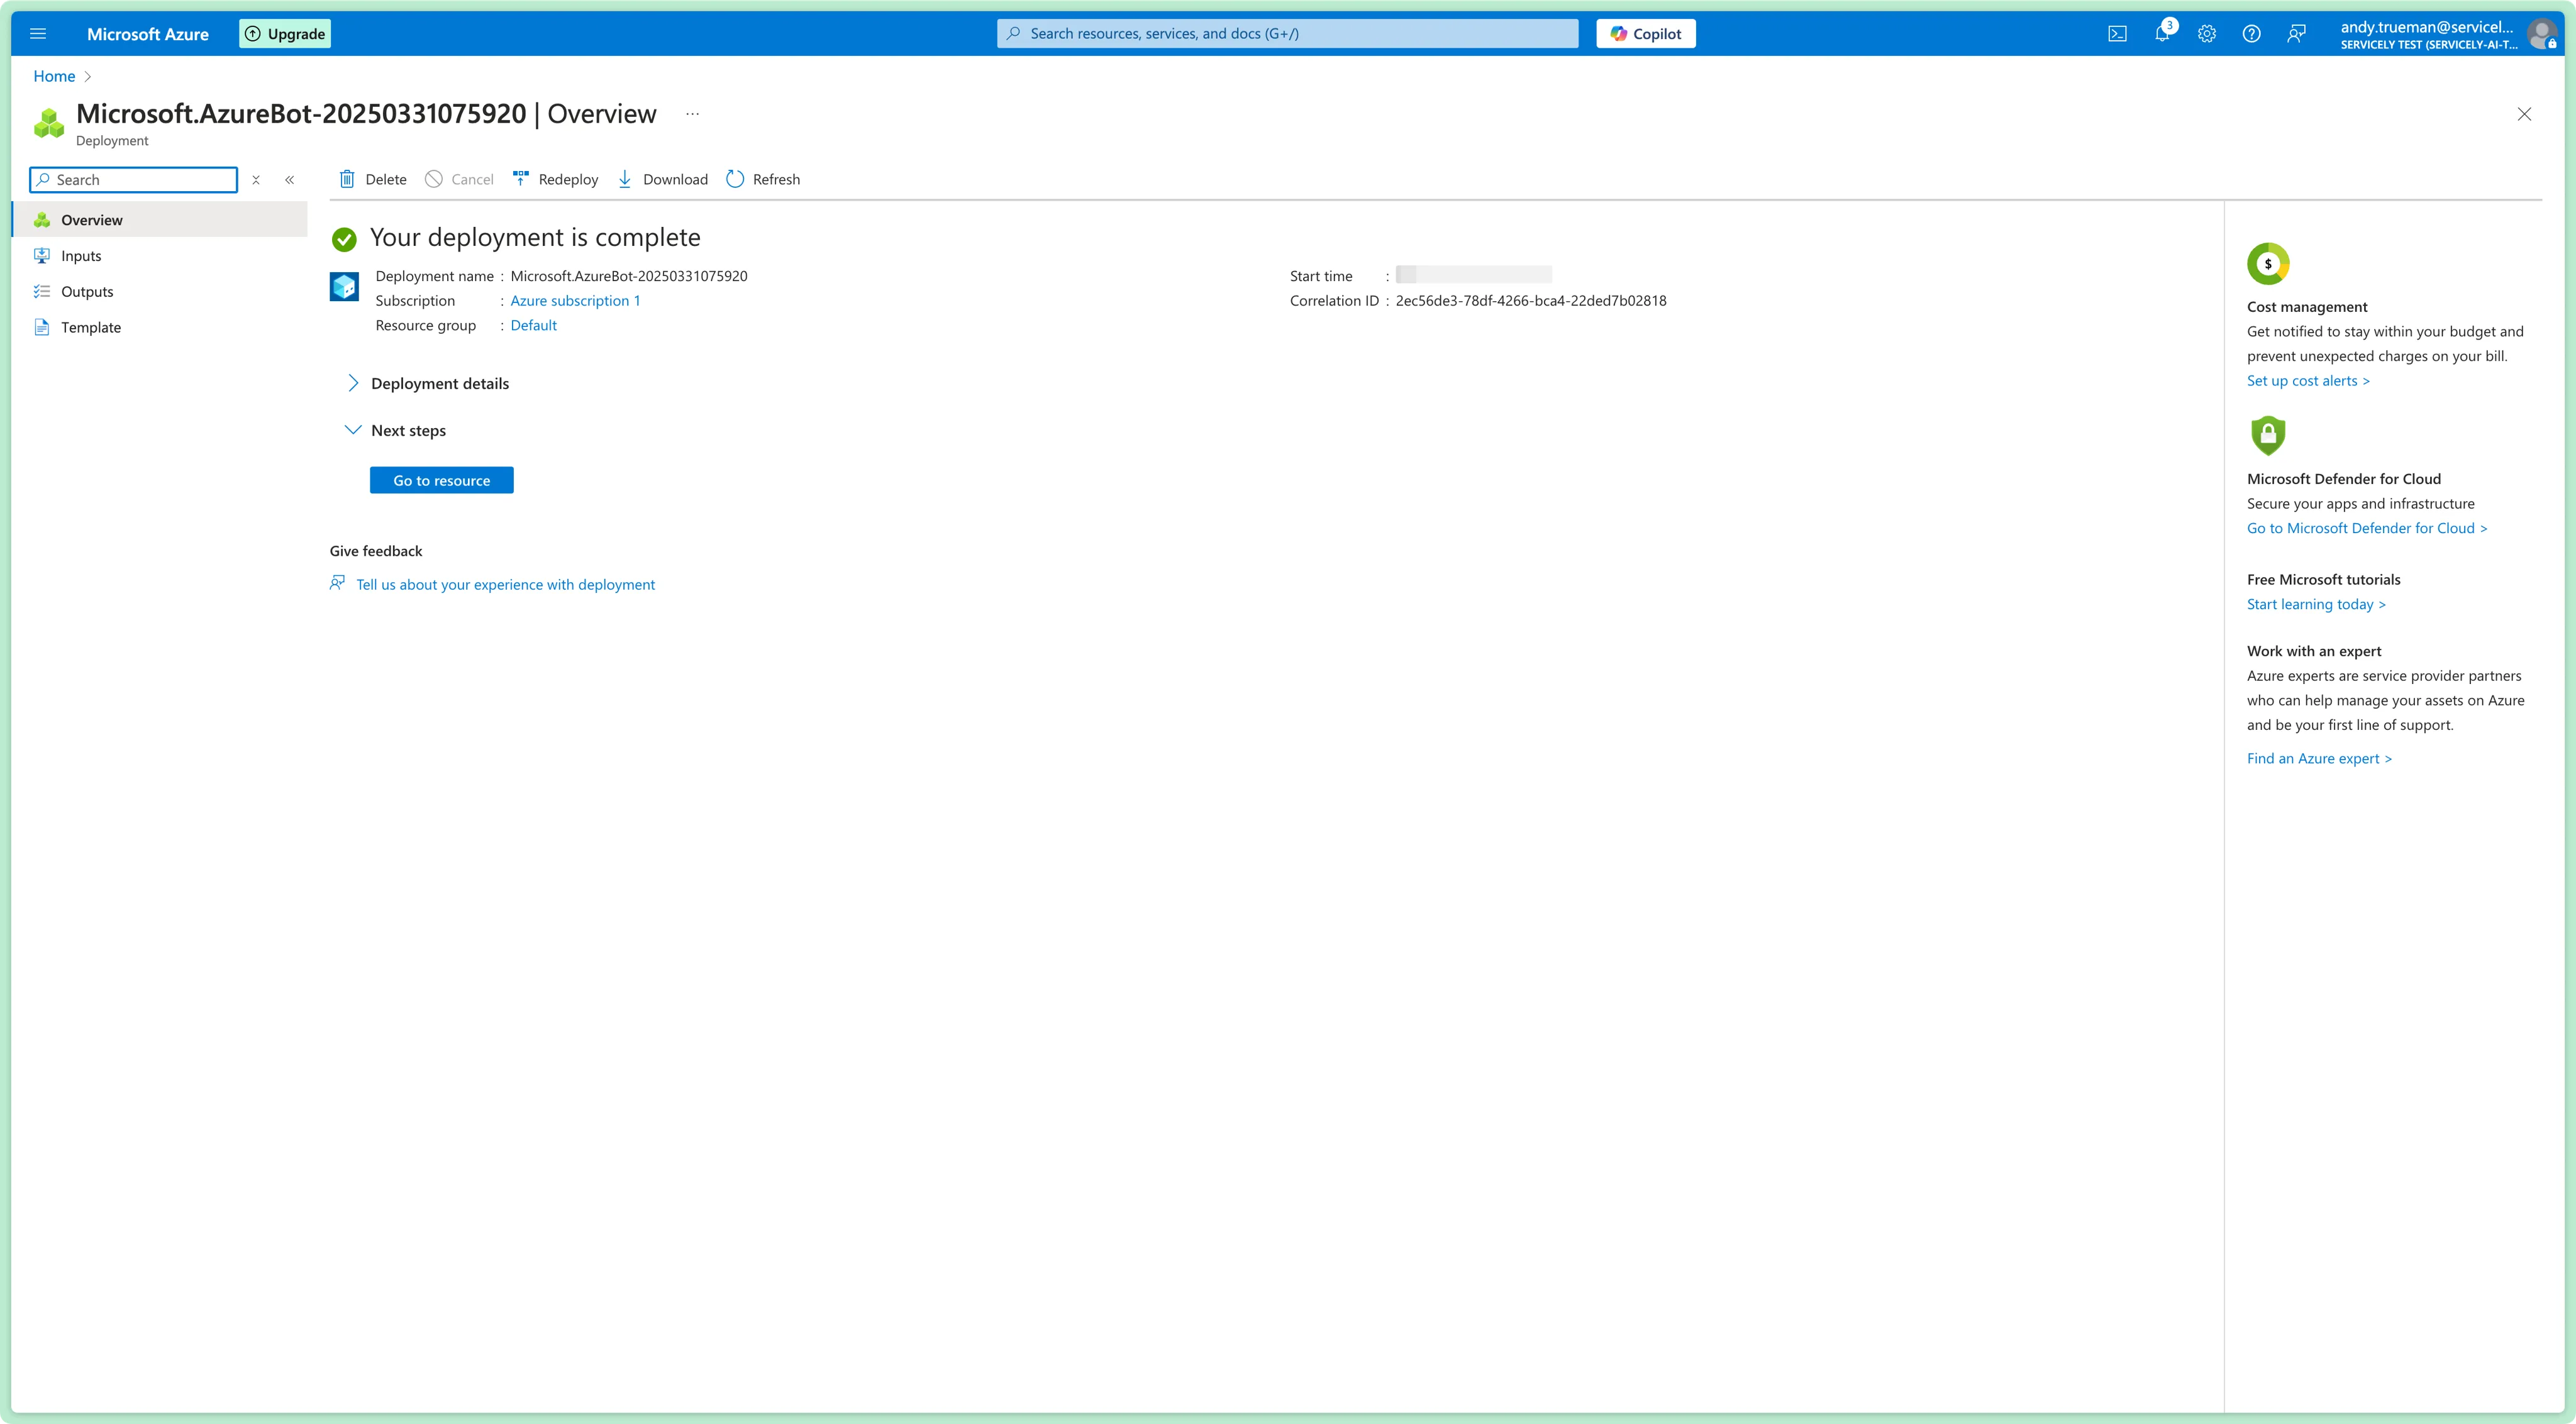This screenshot has height=1424, width=2576.
Task: Click the Free Microsoft tutorials heading
Action: tap(2324, 580)
